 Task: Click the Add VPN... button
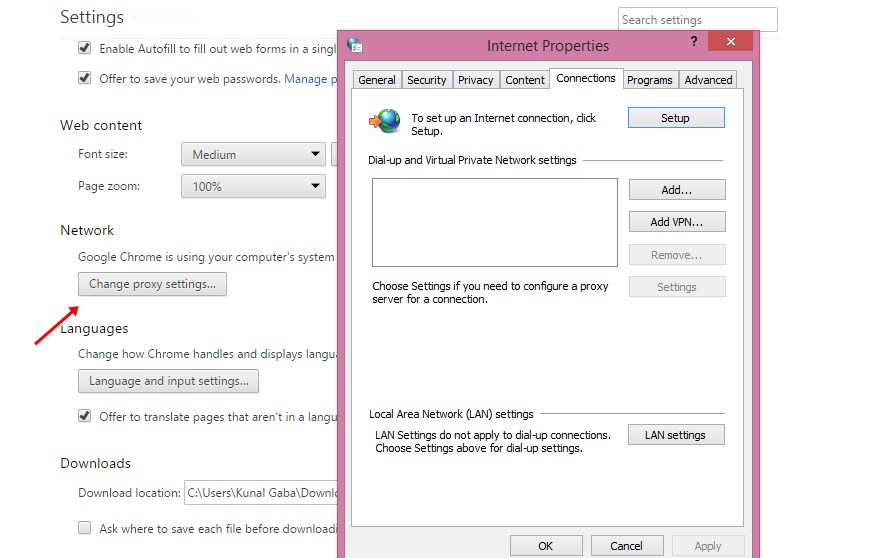(677, 222)
